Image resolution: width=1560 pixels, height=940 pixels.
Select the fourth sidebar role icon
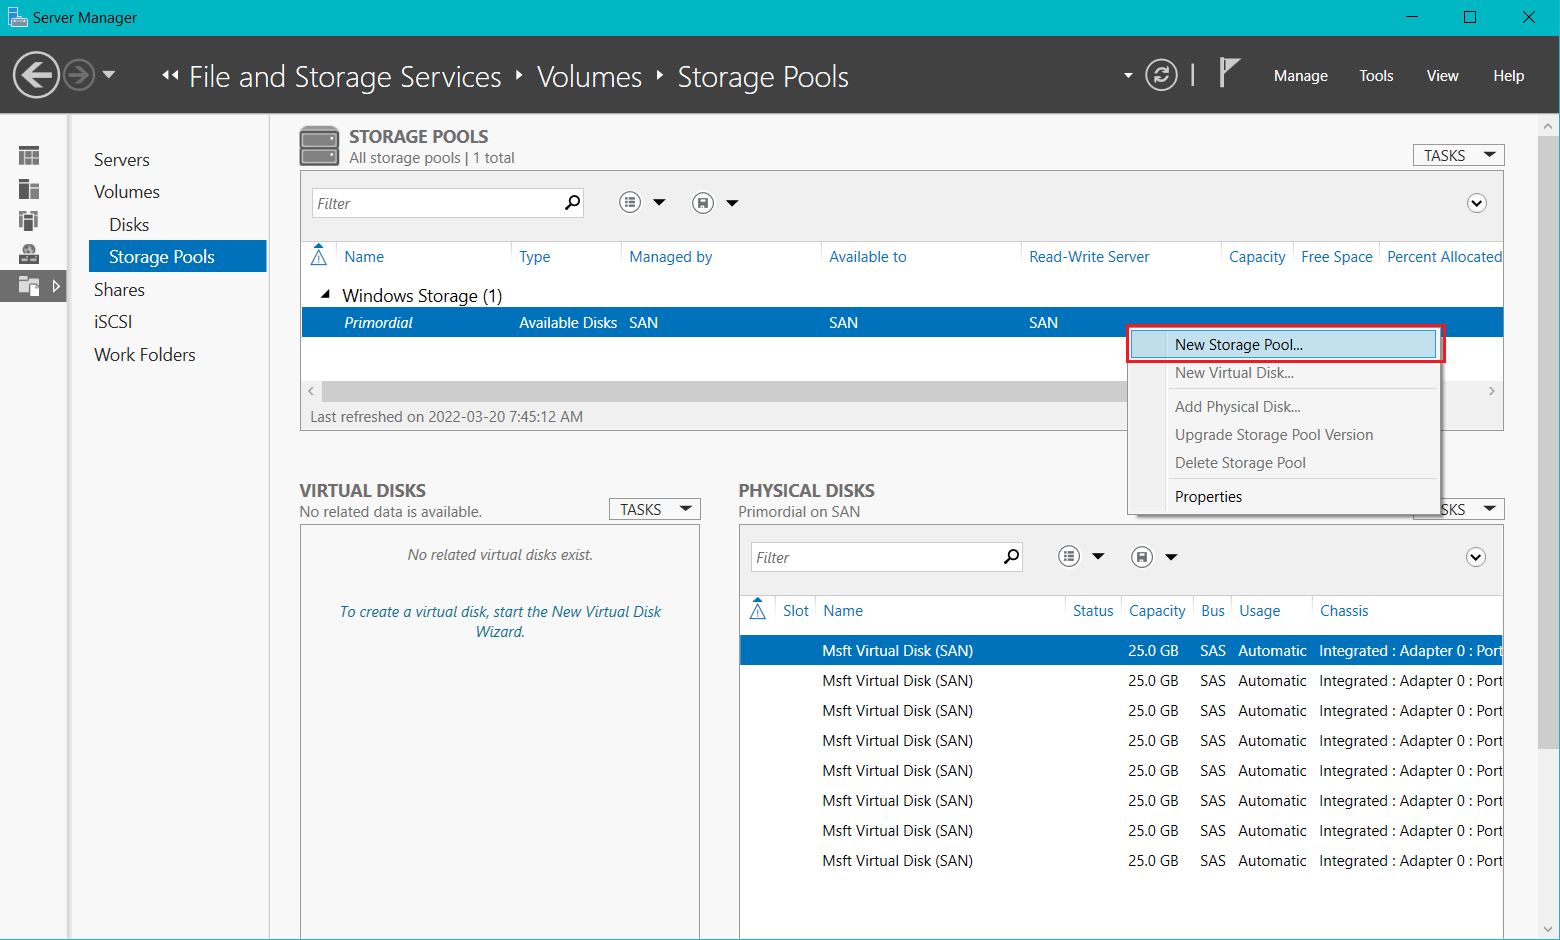coord(29,254)
